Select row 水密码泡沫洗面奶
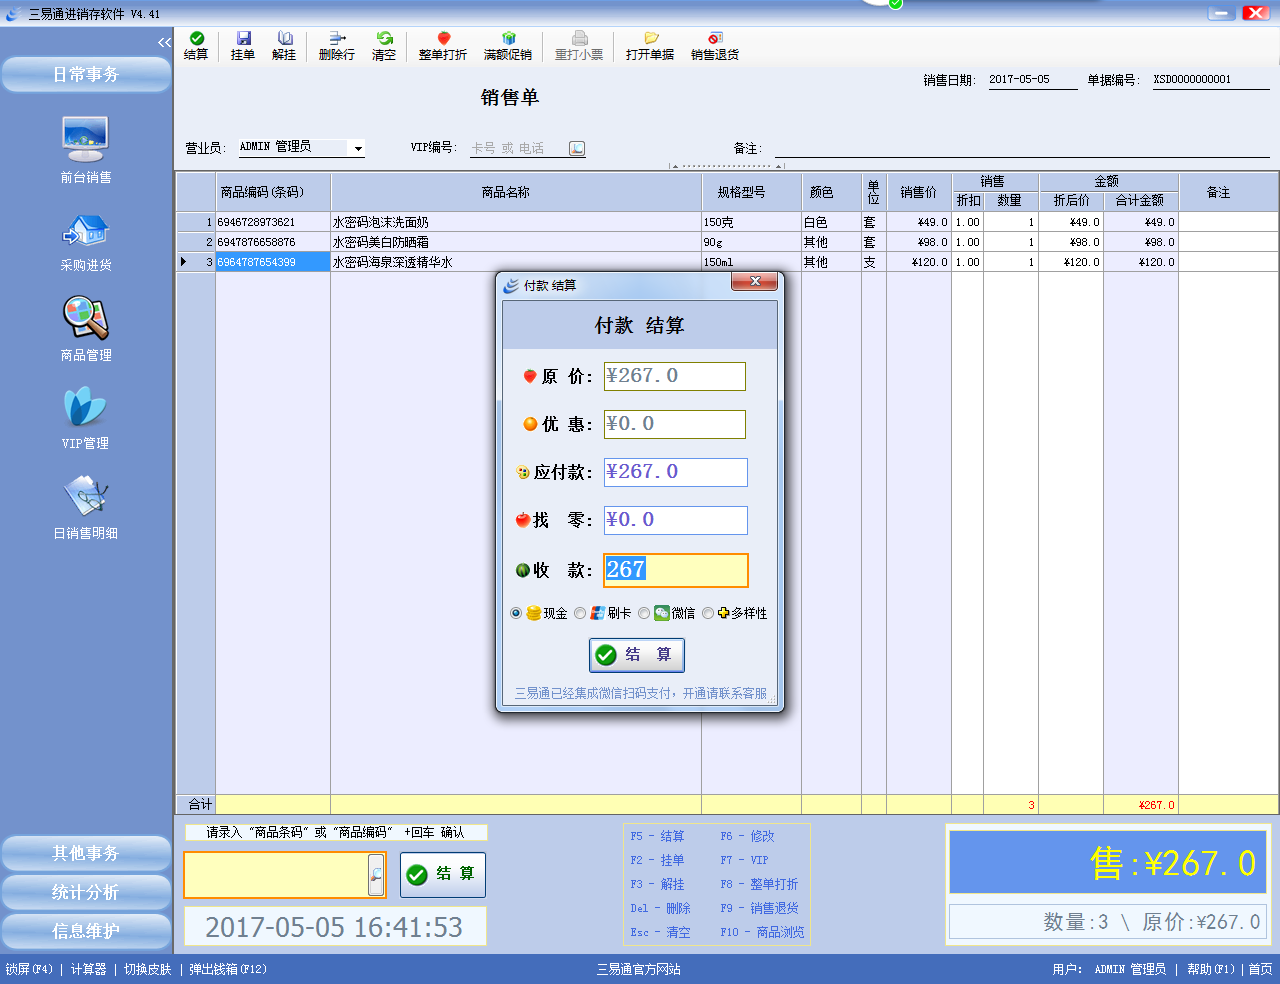The height and width of the screenshot is (984, 1280). pyautogui.click(x=727, y=222)
